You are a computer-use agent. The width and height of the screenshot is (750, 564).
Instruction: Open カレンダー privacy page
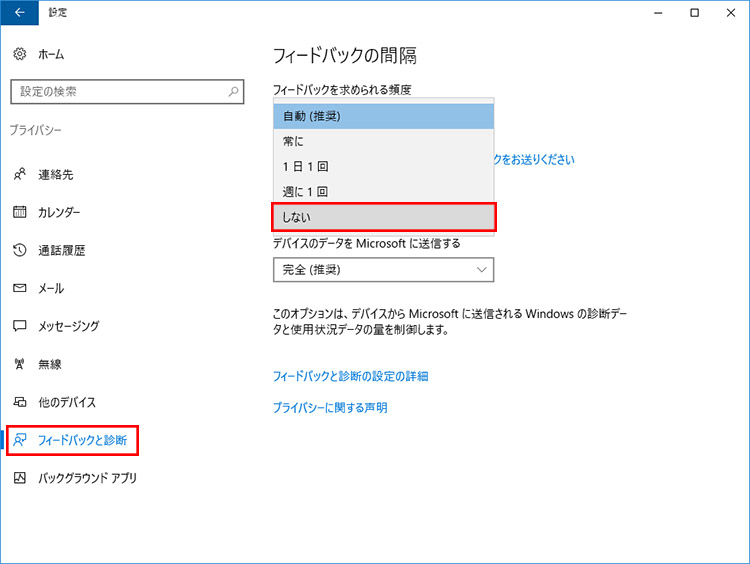click(59, 212)
